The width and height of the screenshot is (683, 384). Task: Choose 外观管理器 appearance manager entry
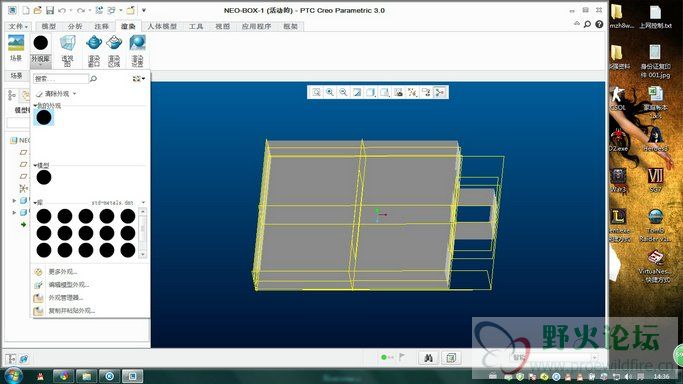coord(65,298)
